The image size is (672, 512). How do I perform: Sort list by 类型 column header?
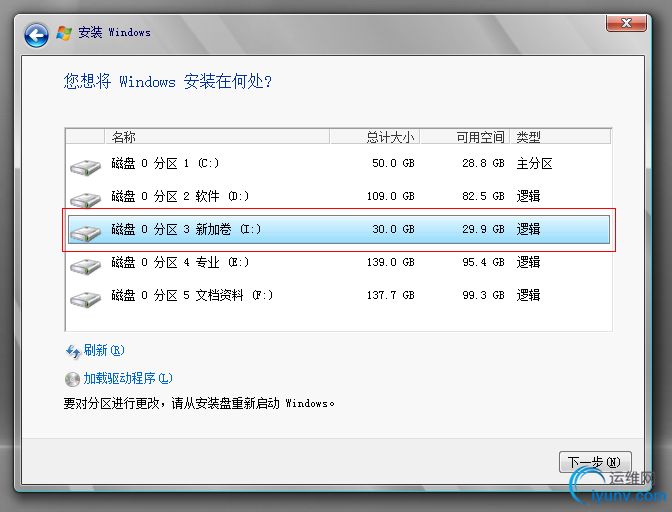tap(561, 137)
